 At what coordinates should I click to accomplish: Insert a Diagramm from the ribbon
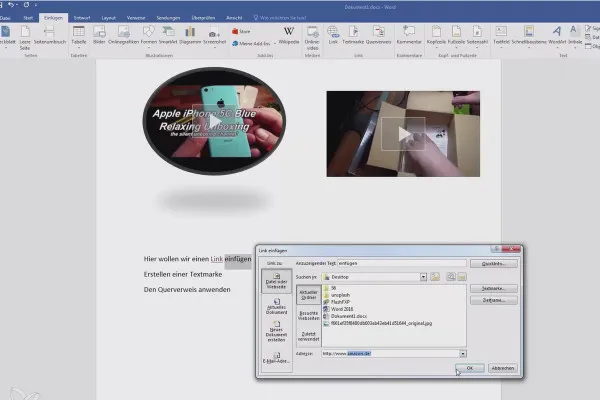coord(190,35)
